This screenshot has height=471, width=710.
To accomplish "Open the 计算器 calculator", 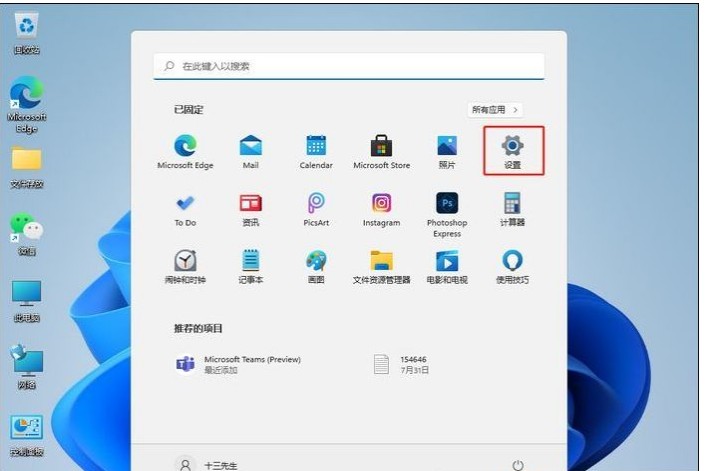I will 513,209.
